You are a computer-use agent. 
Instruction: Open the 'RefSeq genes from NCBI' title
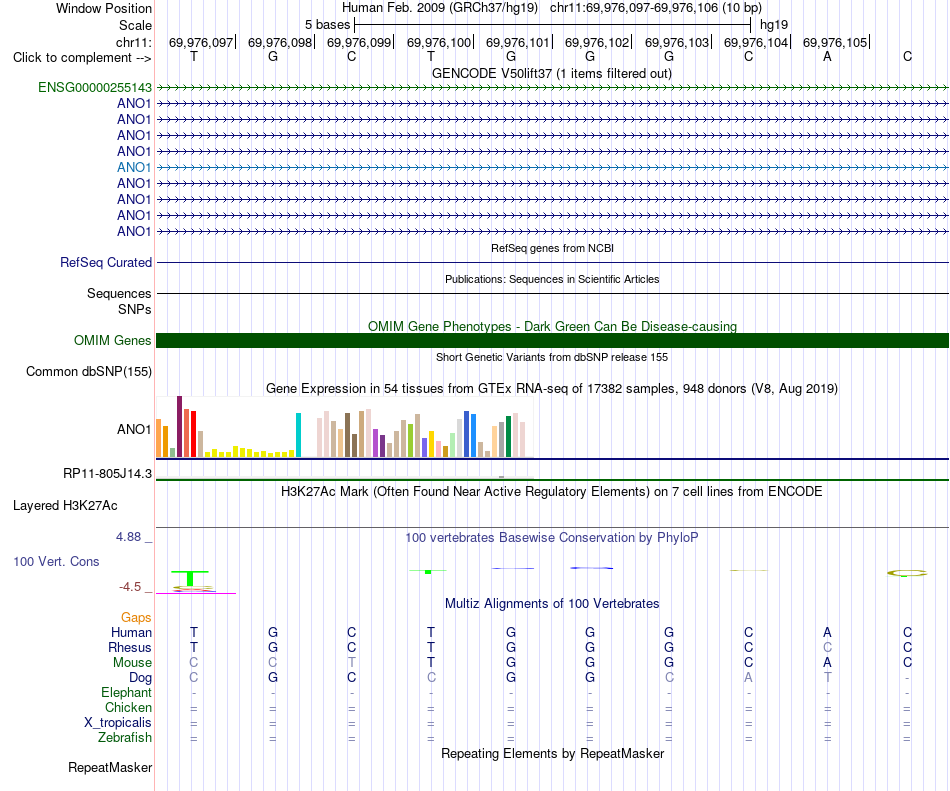tap(552, 248)
